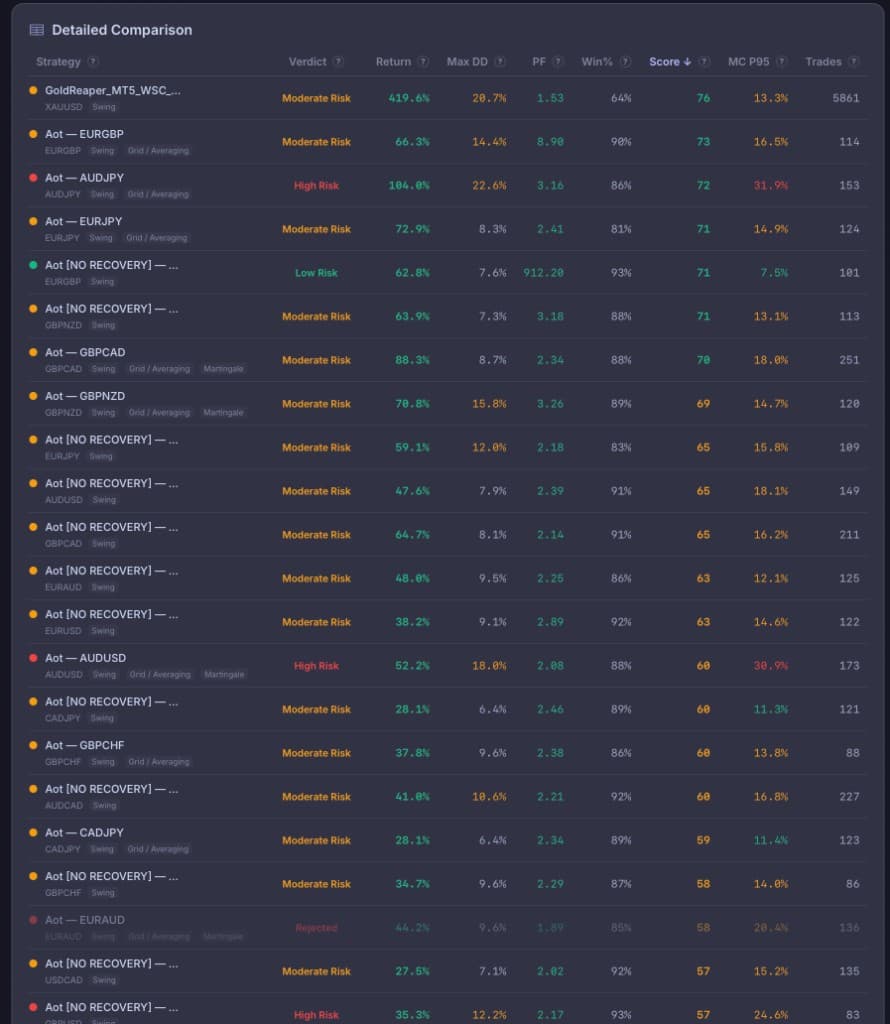Click the help icon next to MC P95 header
The width and height of the screenshot is (890, 1024).
[782, 61]
